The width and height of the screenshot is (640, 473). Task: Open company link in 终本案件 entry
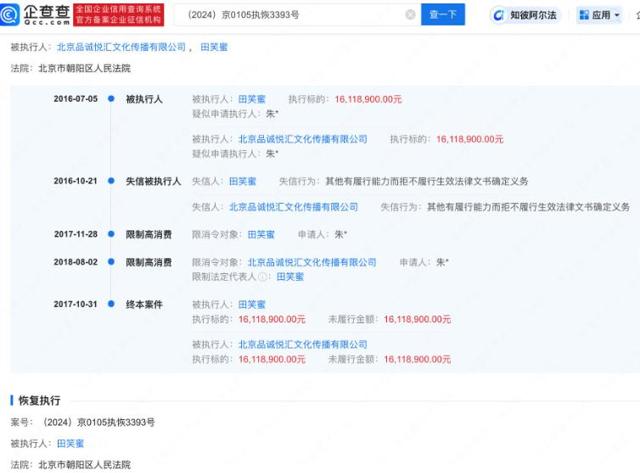(x=303, y=344)
